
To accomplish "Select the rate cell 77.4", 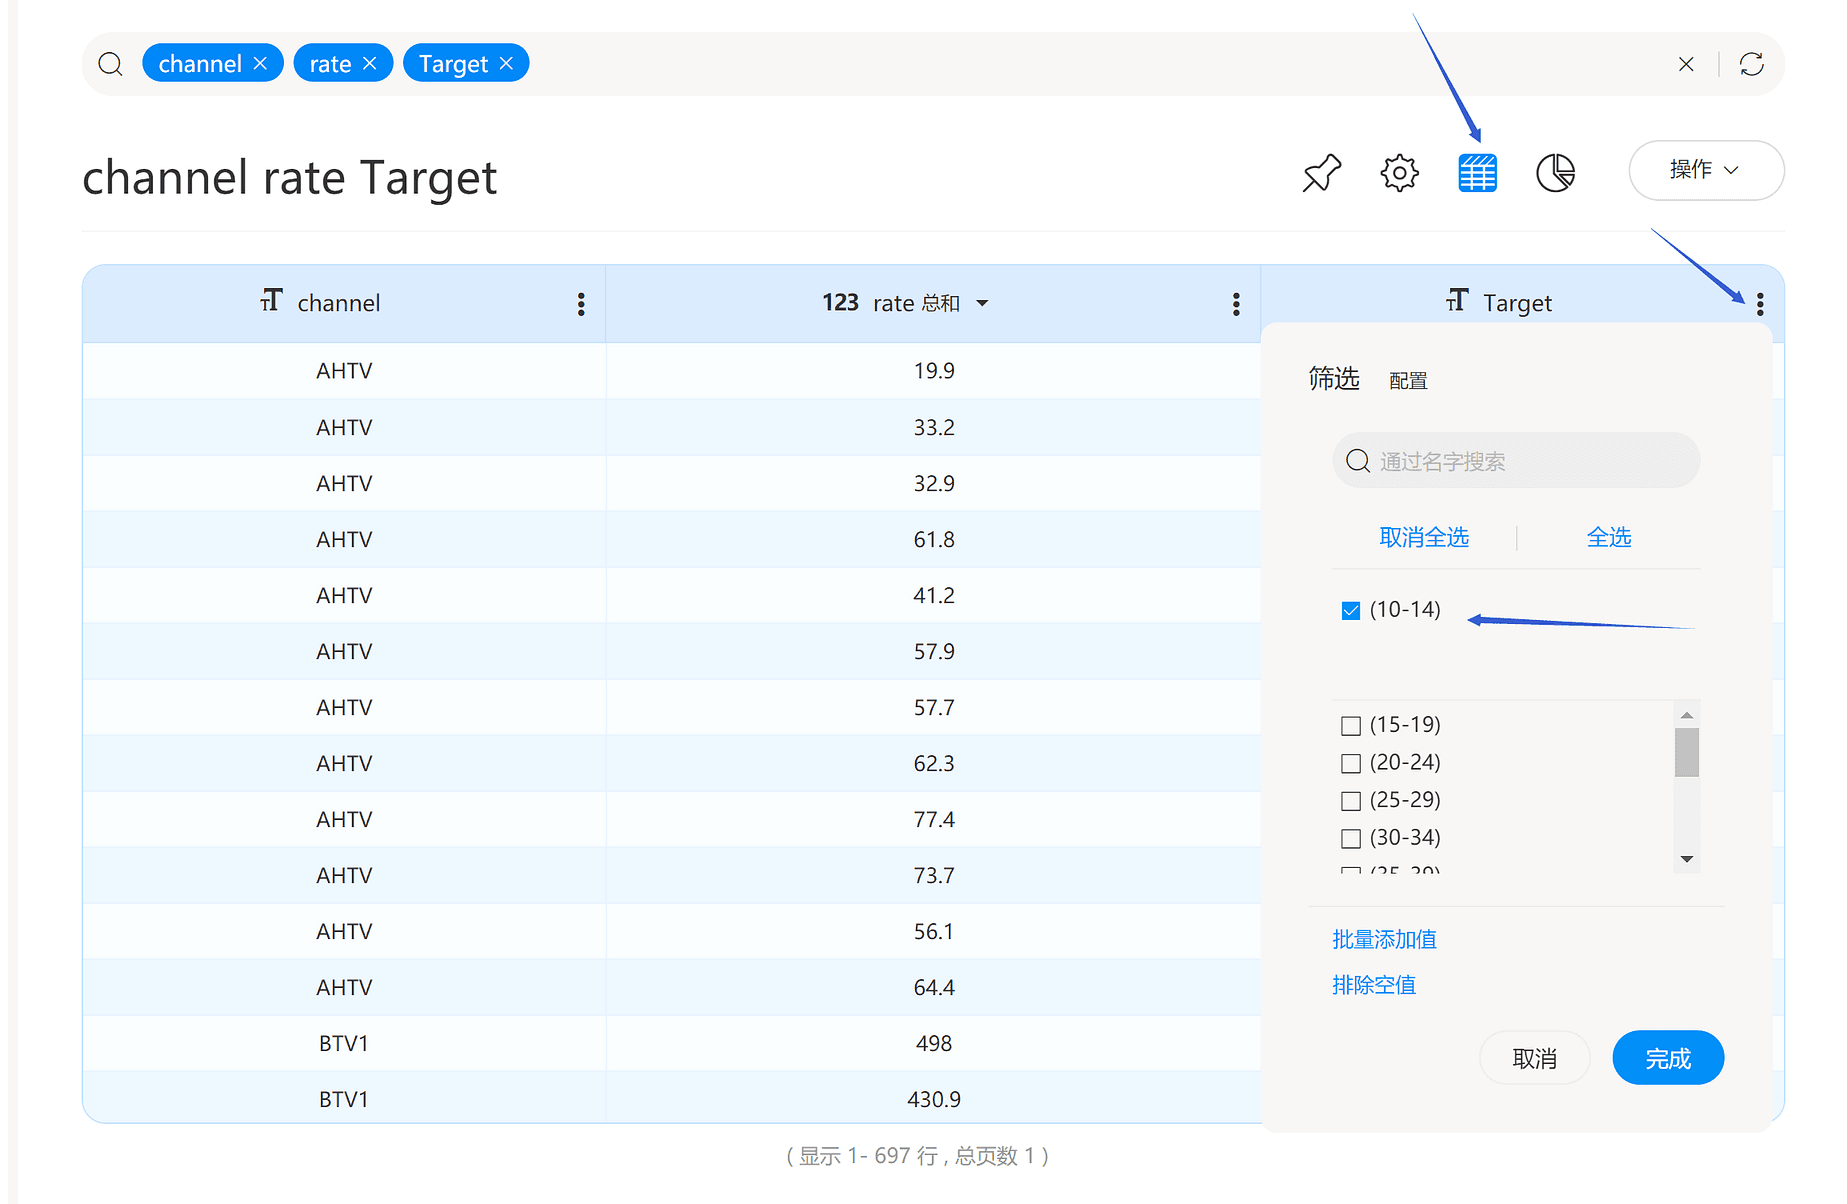I will coord(934,819).
